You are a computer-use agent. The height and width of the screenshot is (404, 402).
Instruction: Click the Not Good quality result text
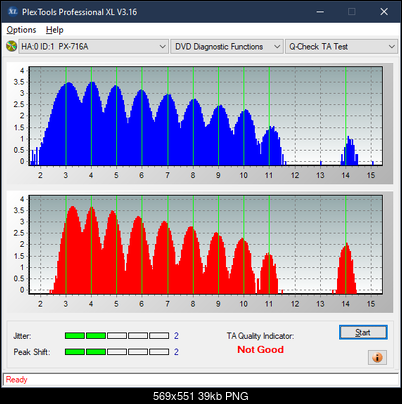click(x=260, y=350)
